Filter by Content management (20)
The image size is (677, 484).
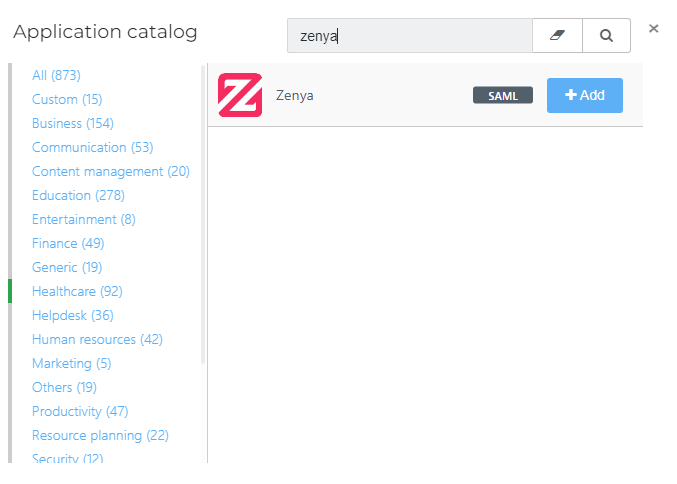[111, 171]
